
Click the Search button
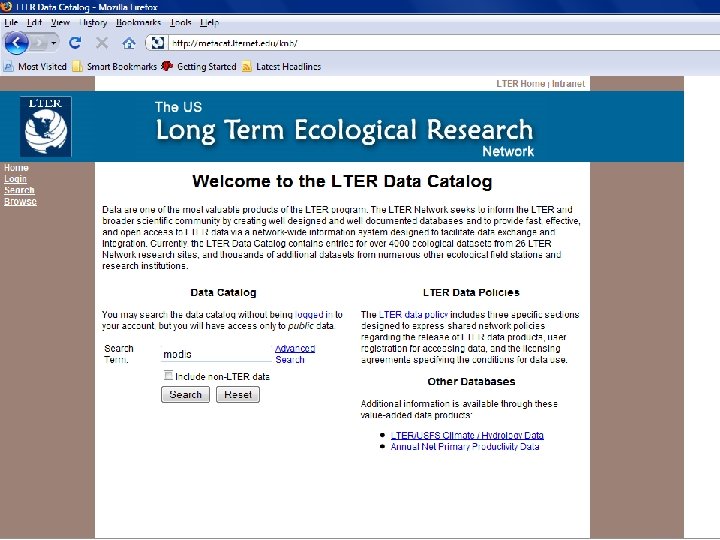[x=185, y=394]
